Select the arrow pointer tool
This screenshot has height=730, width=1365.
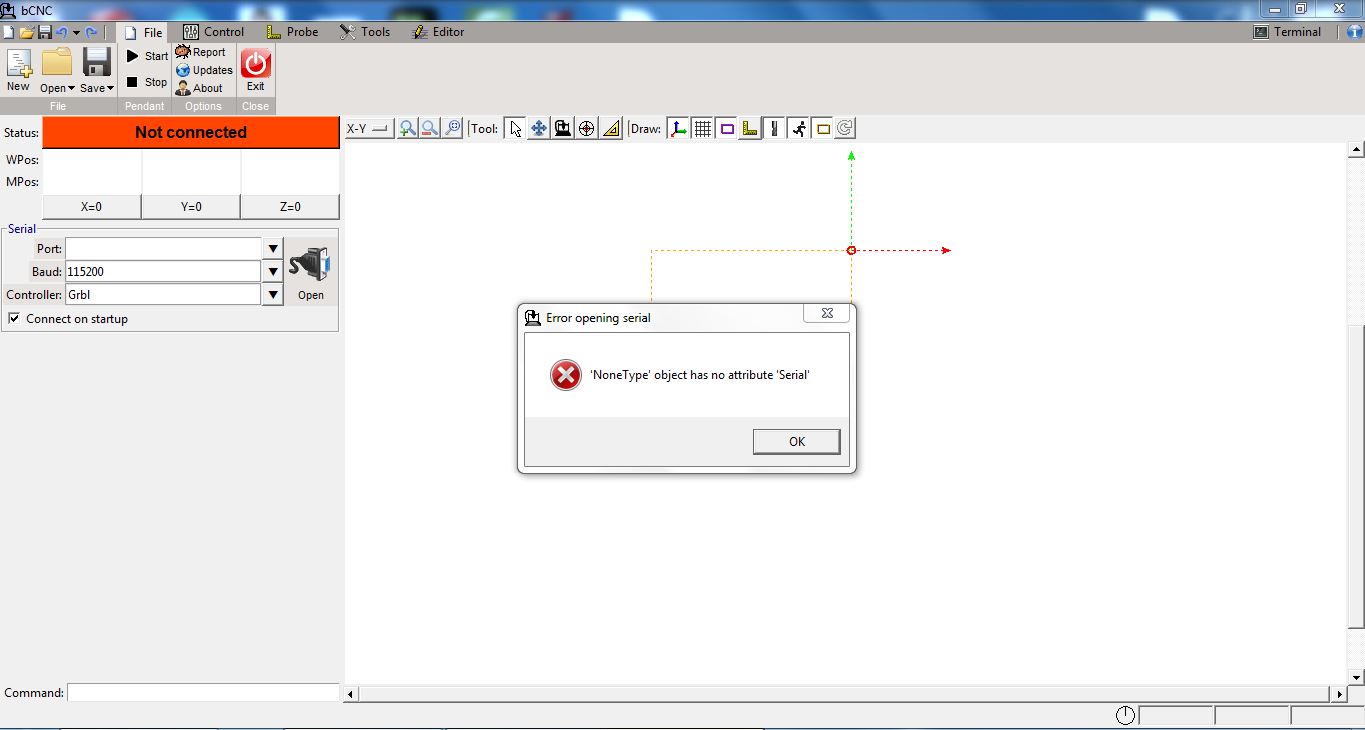click(515, 128)
